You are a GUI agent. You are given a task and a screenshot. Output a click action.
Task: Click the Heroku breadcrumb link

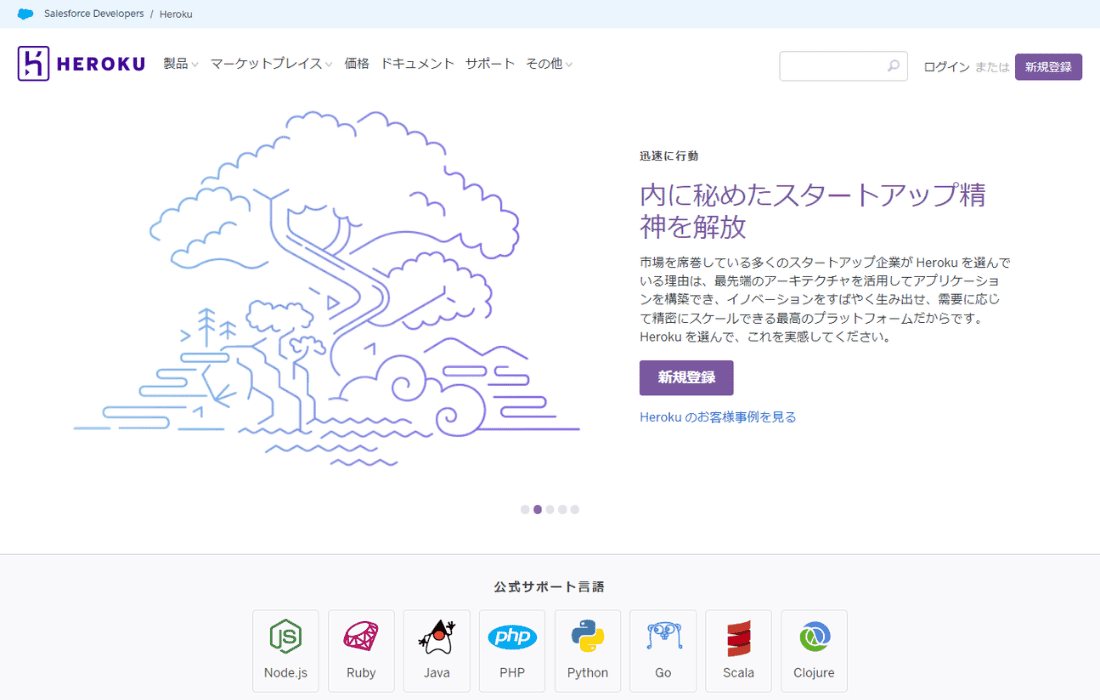click(x=175, y=14)
